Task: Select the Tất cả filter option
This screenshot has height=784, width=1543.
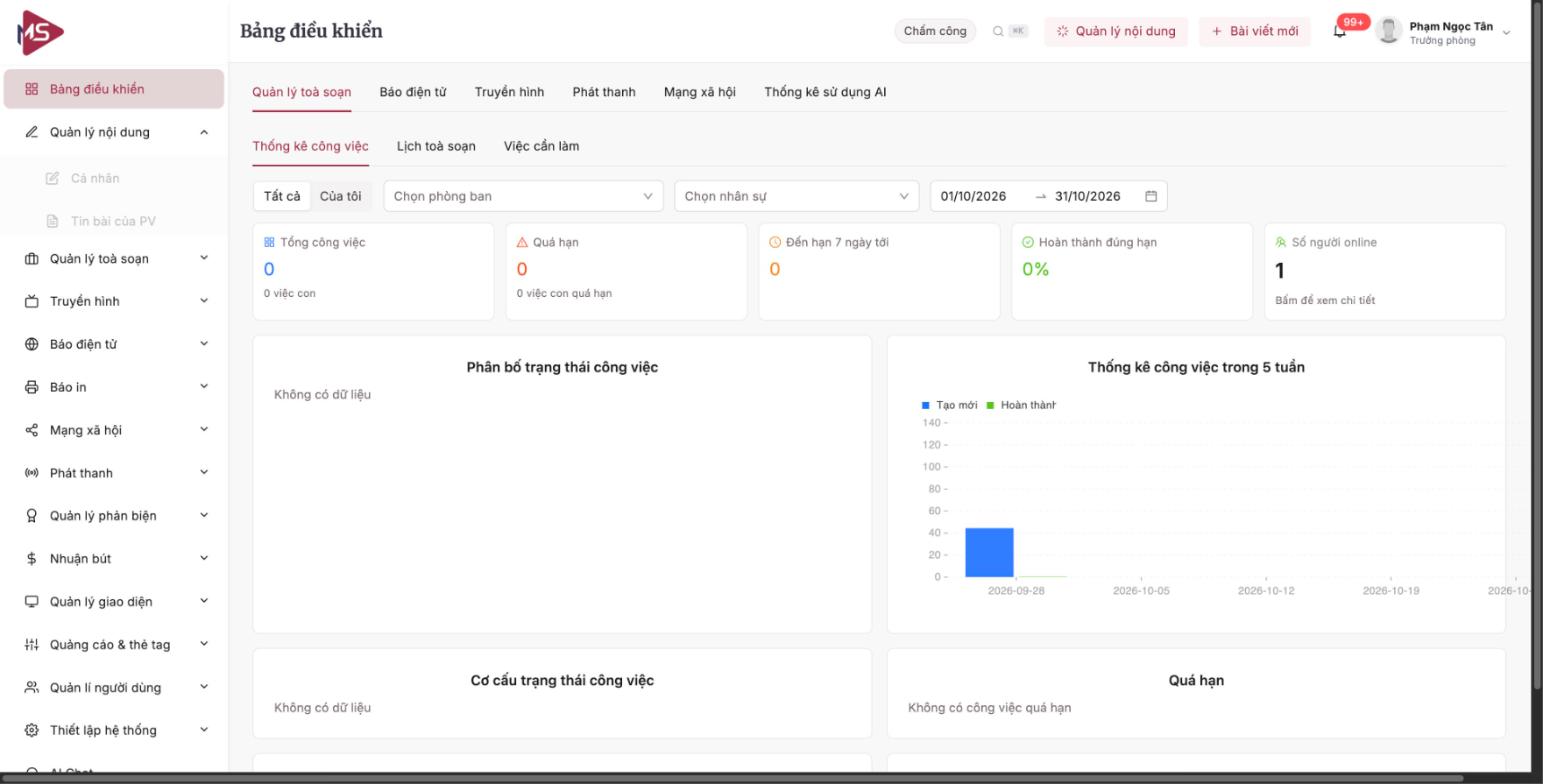Action: pos(282,196)
